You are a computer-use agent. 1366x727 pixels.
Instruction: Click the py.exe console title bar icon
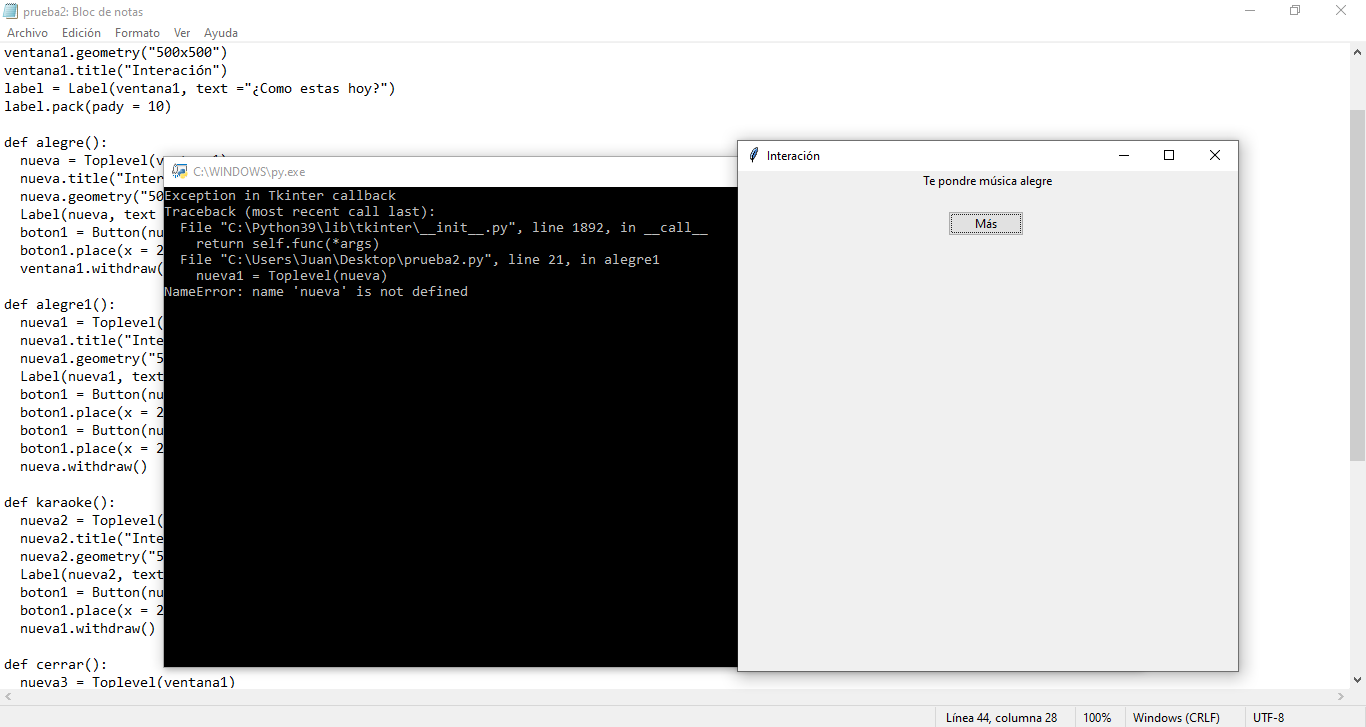pos(180,171)
